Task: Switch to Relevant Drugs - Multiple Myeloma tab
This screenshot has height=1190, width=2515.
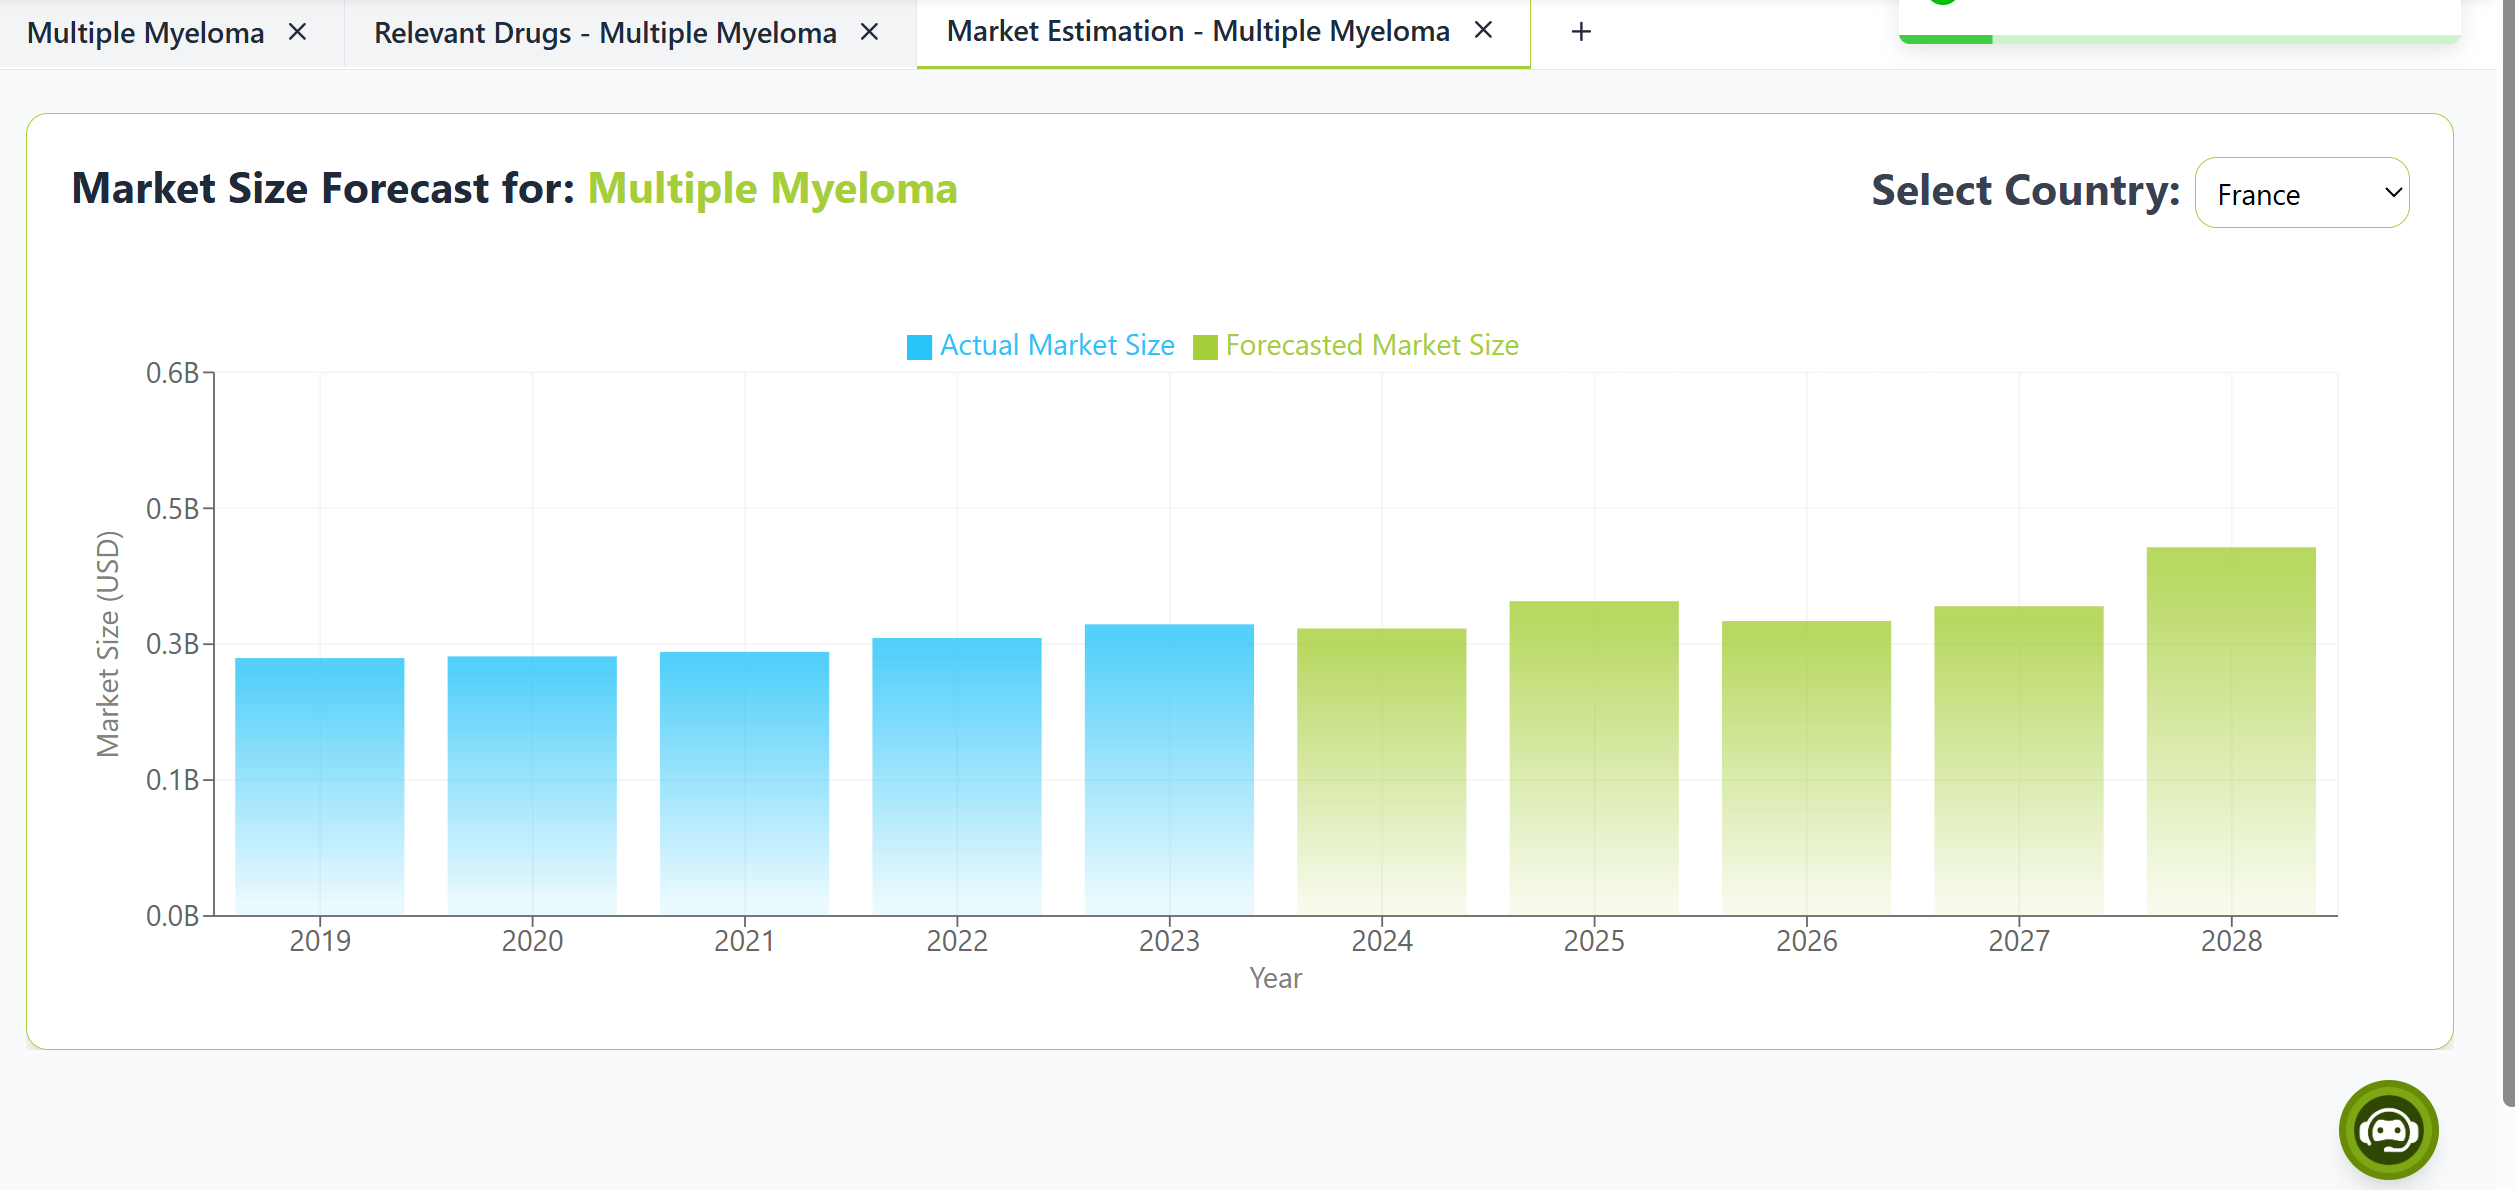Action: pos(605,33)
